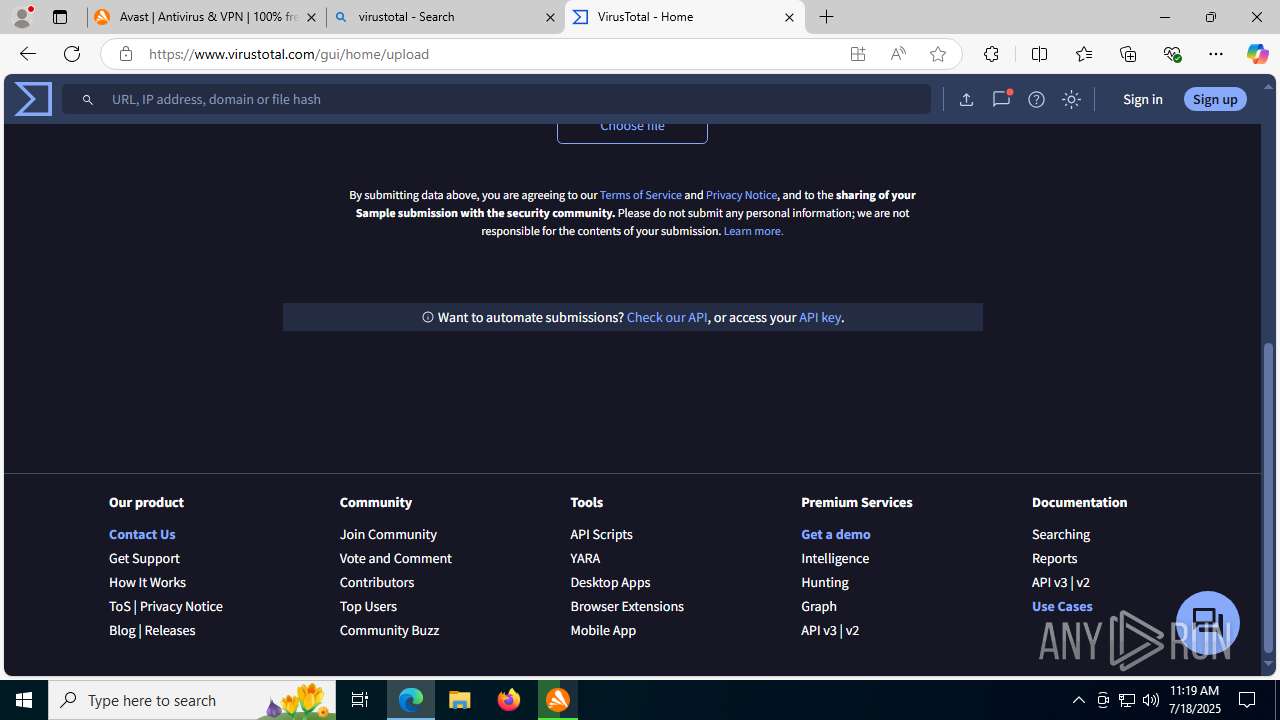The height and width of the screenshot is (720, 1280).
Task: Switch to the Avast Antivirus tab
Action: [x=206, y=17]
